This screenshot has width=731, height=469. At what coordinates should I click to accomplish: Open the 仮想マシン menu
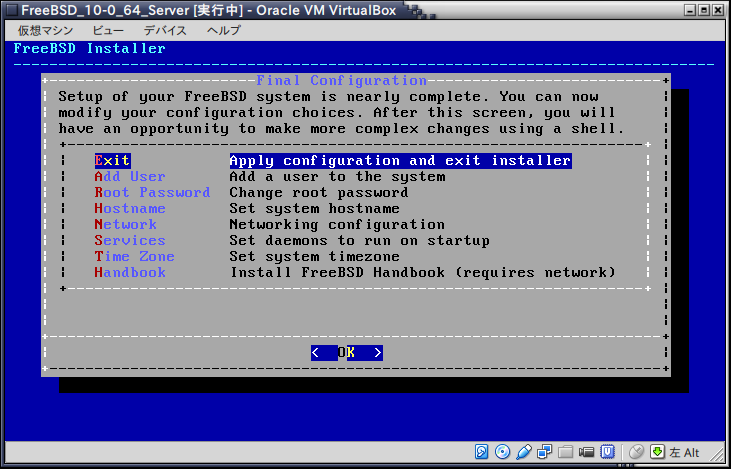click(43, 30)
